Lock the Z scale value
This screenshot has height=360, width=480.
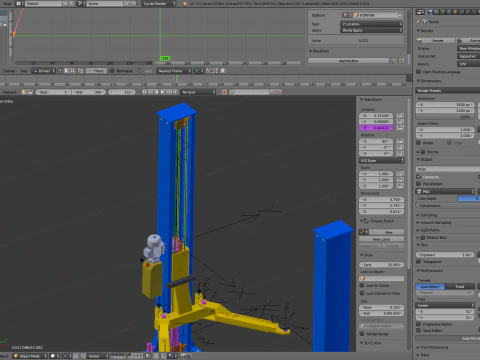tap(400, 186)
